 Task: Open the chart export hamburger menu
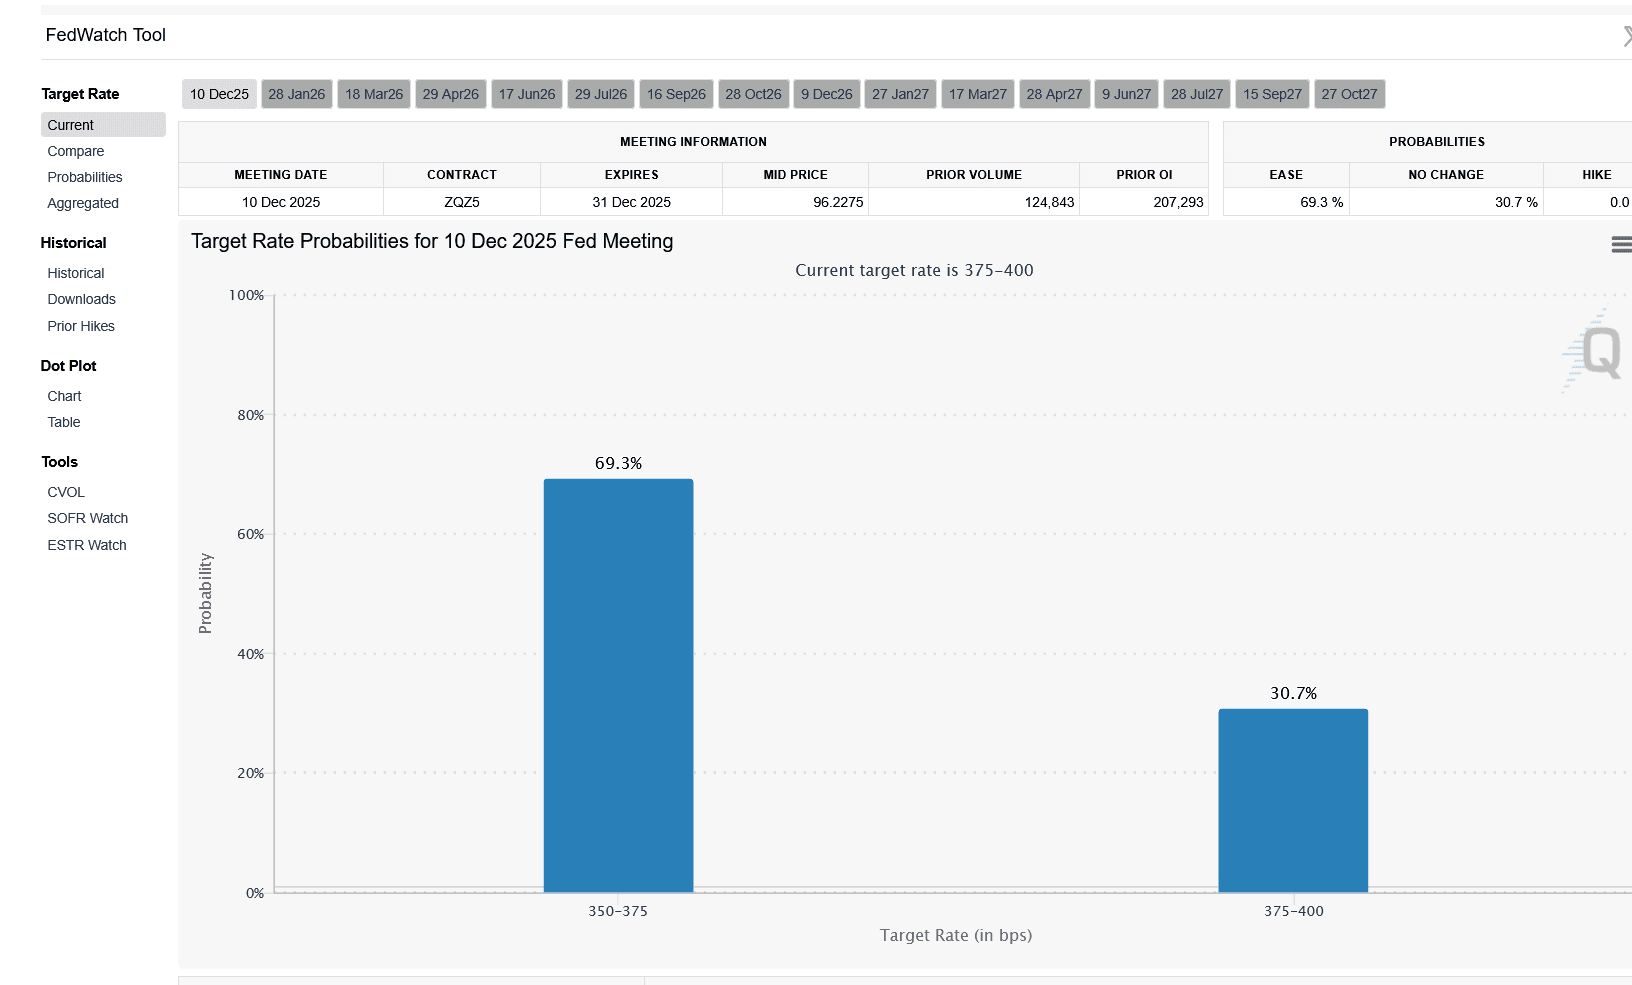tap(1620, 244)
